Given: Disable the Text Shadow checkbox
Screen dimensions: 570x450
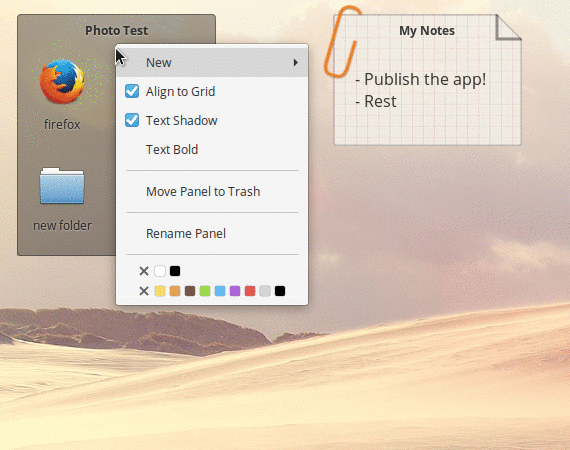Looking at the screenshot, I should [132, 120].
